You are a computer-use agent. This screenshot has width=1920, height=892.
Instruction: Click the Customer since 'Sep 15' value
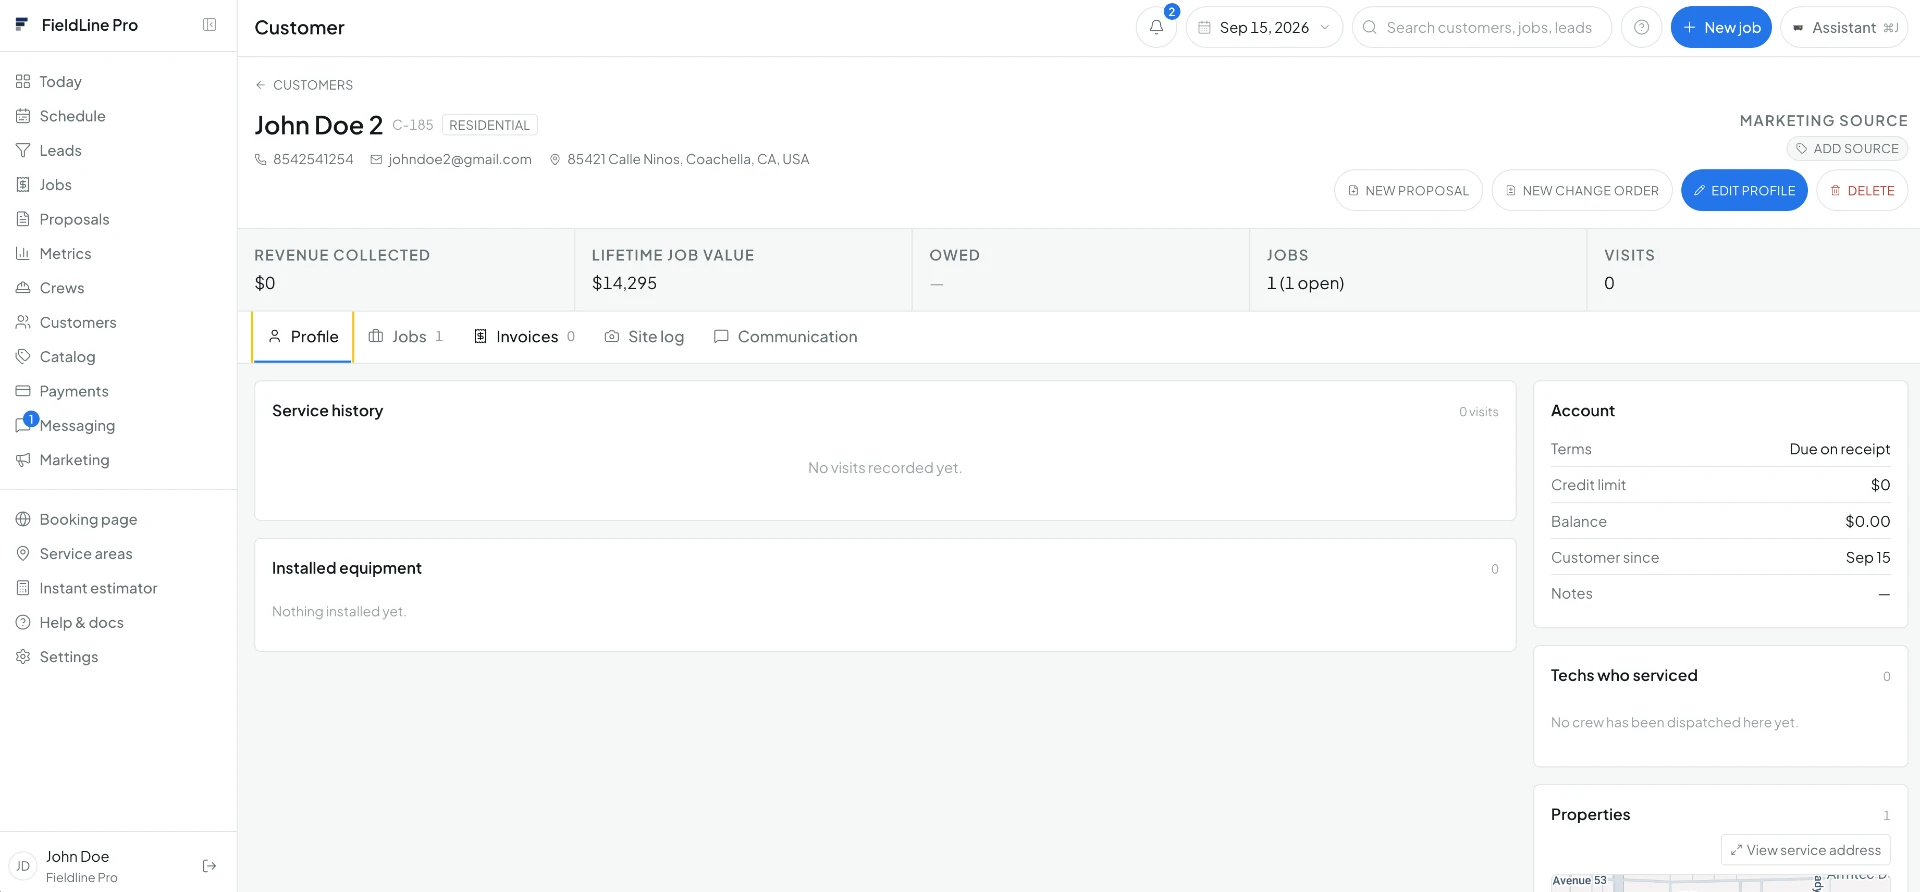point(1867,557)
